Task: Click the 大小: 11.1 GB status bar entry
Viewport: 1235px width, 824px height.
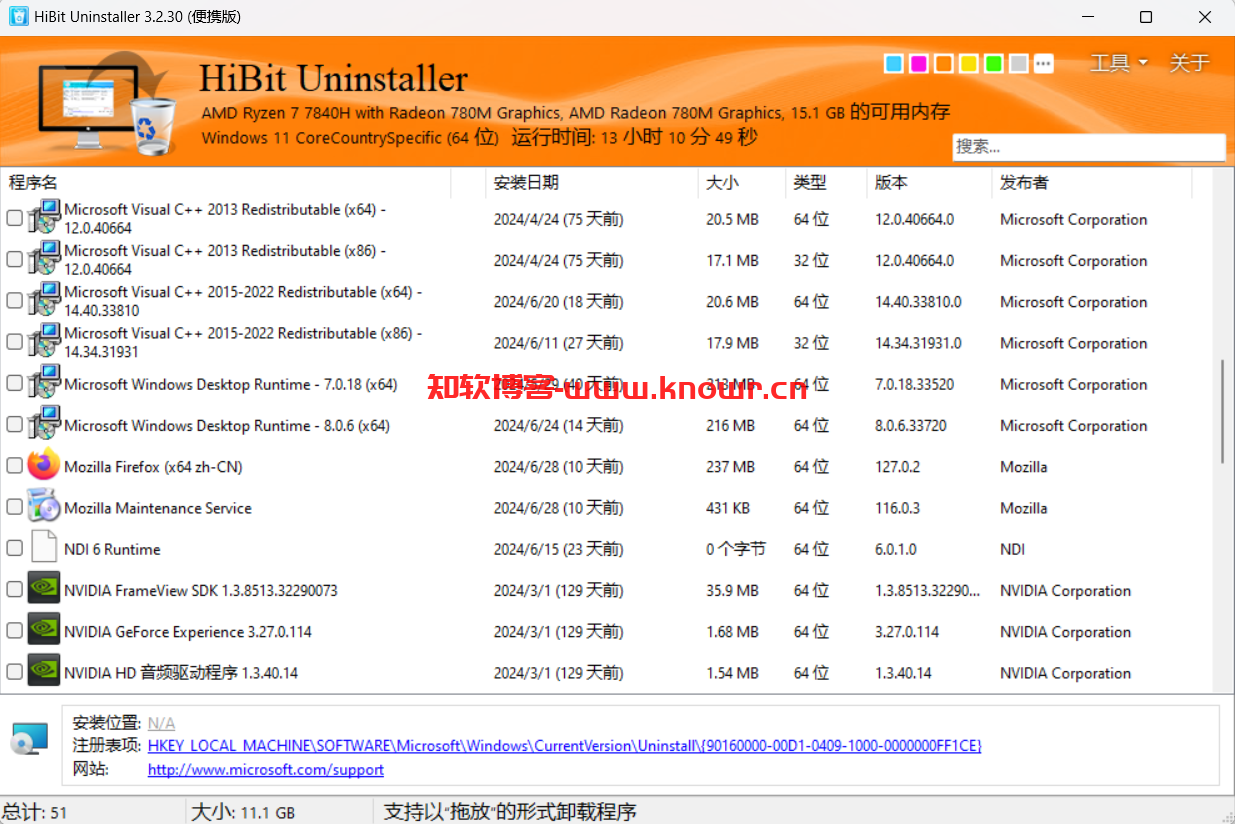Action: tap(243, 812)
